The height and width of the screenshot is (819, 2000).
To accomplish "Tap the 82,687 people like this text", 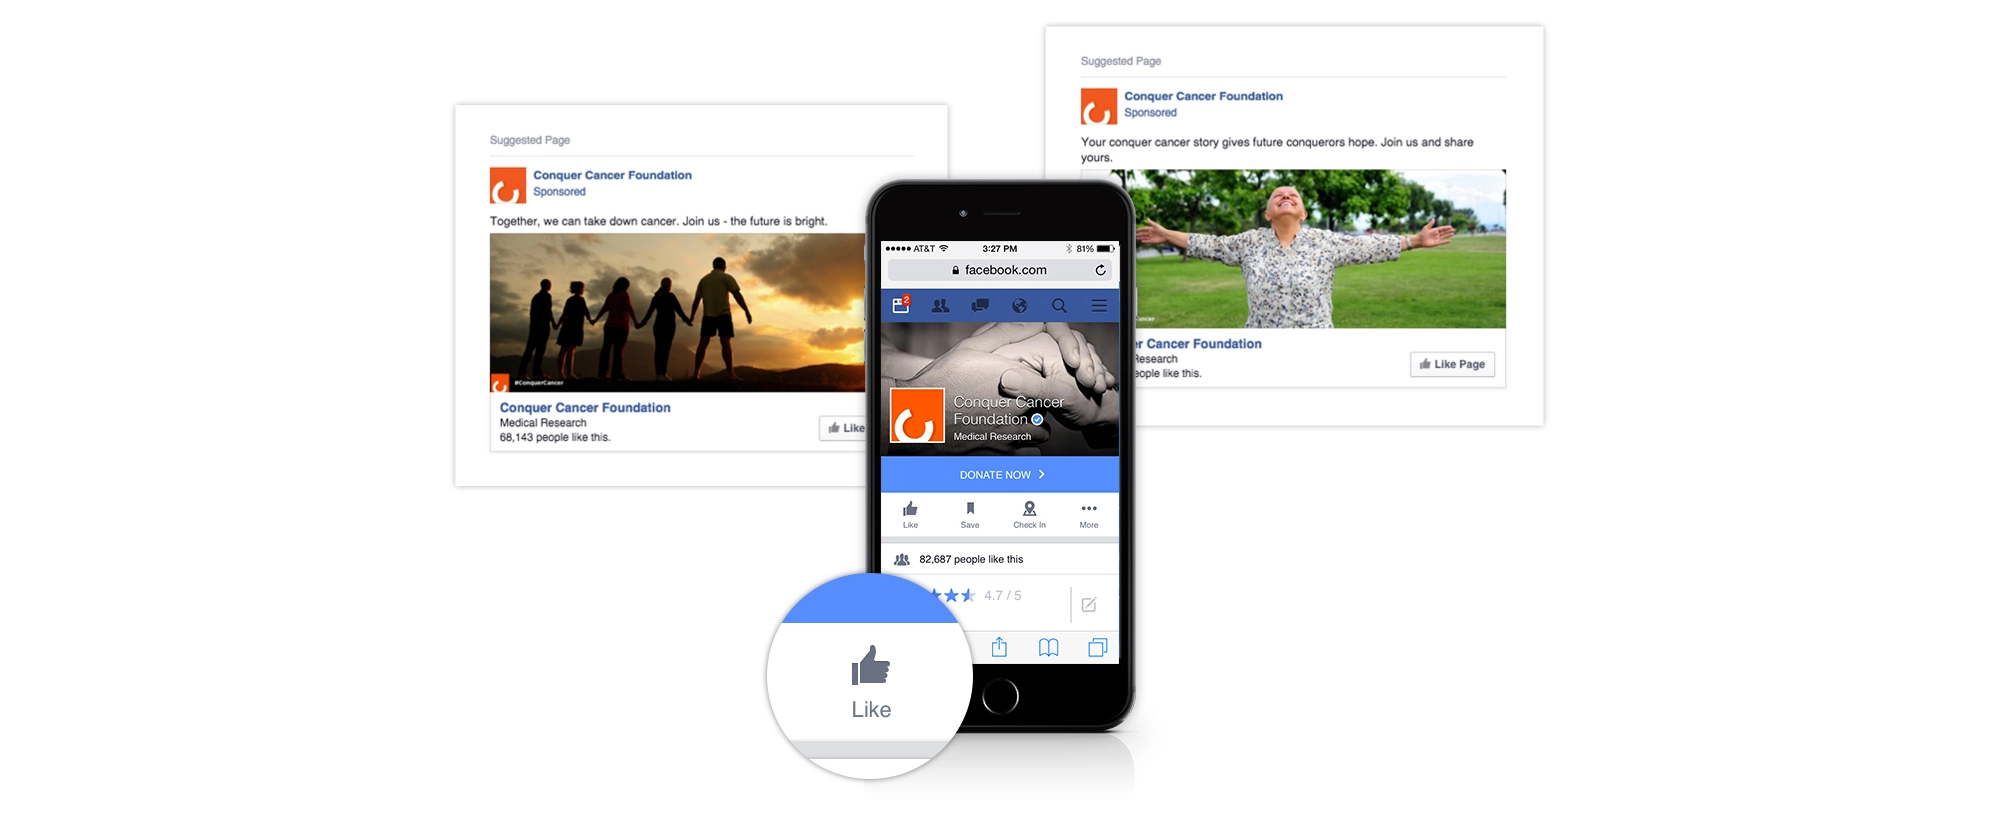I will (971, 560).
